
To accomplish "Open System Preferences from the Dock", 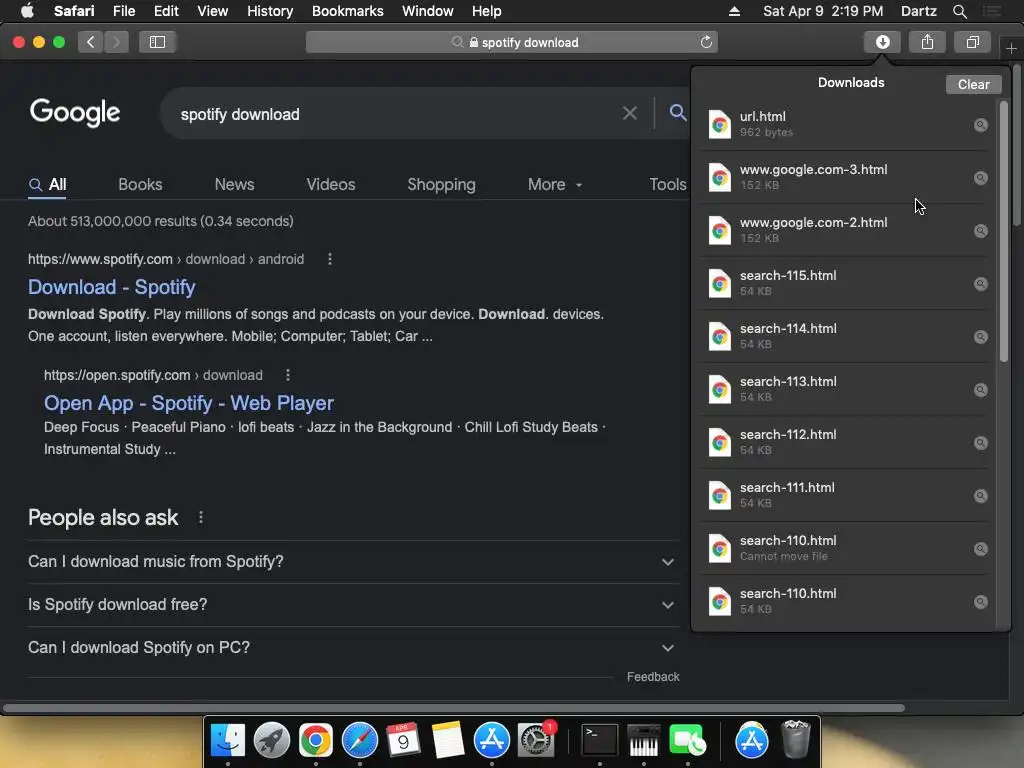I will 536,740.
